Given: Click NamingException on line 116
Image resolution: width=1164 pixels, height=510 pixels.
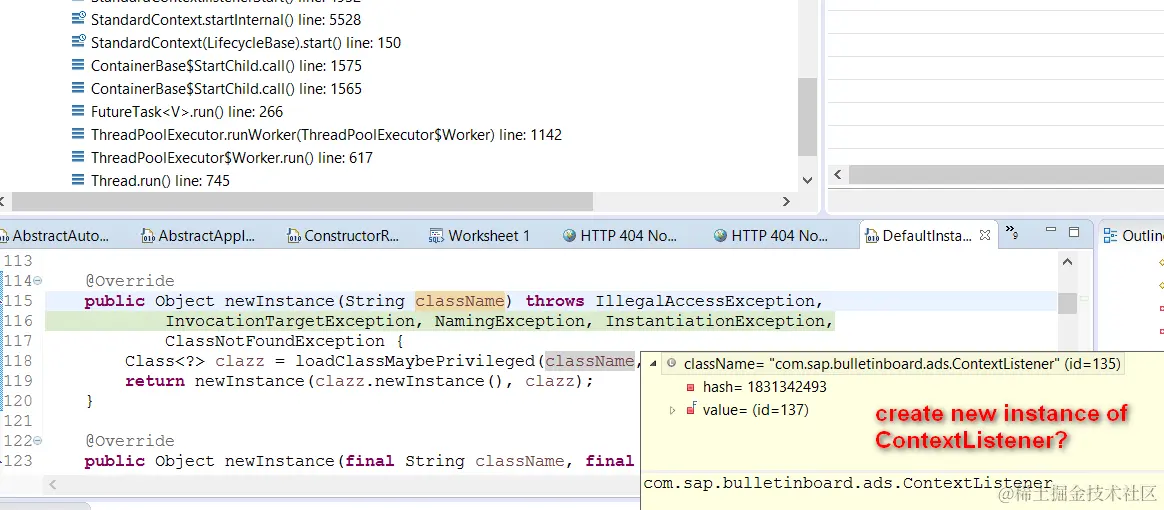Looking at the screenshot, I should (509, 321).
